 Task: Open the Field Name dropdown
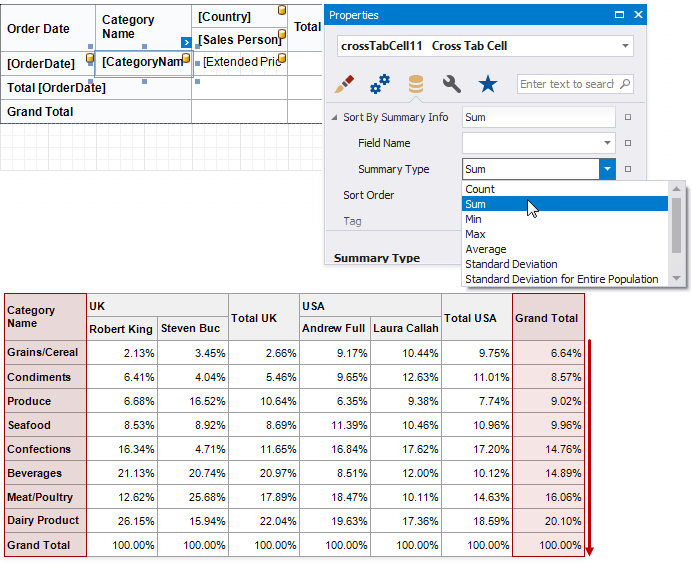[x=607, y=143]
